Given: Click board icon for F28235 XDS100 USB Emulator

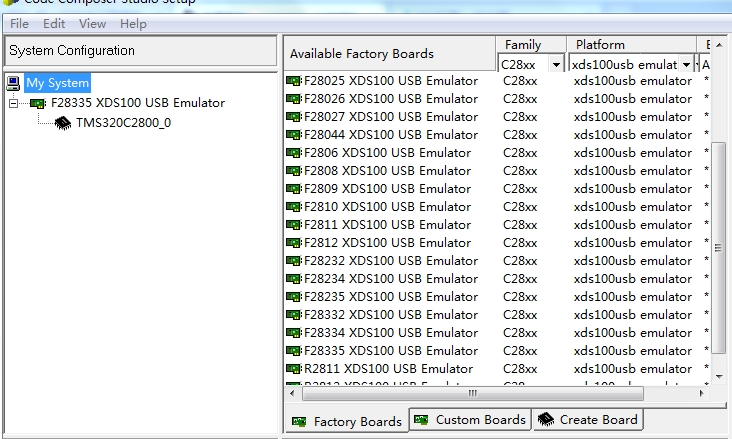Looking at the screenshot, I should [294, 297].
